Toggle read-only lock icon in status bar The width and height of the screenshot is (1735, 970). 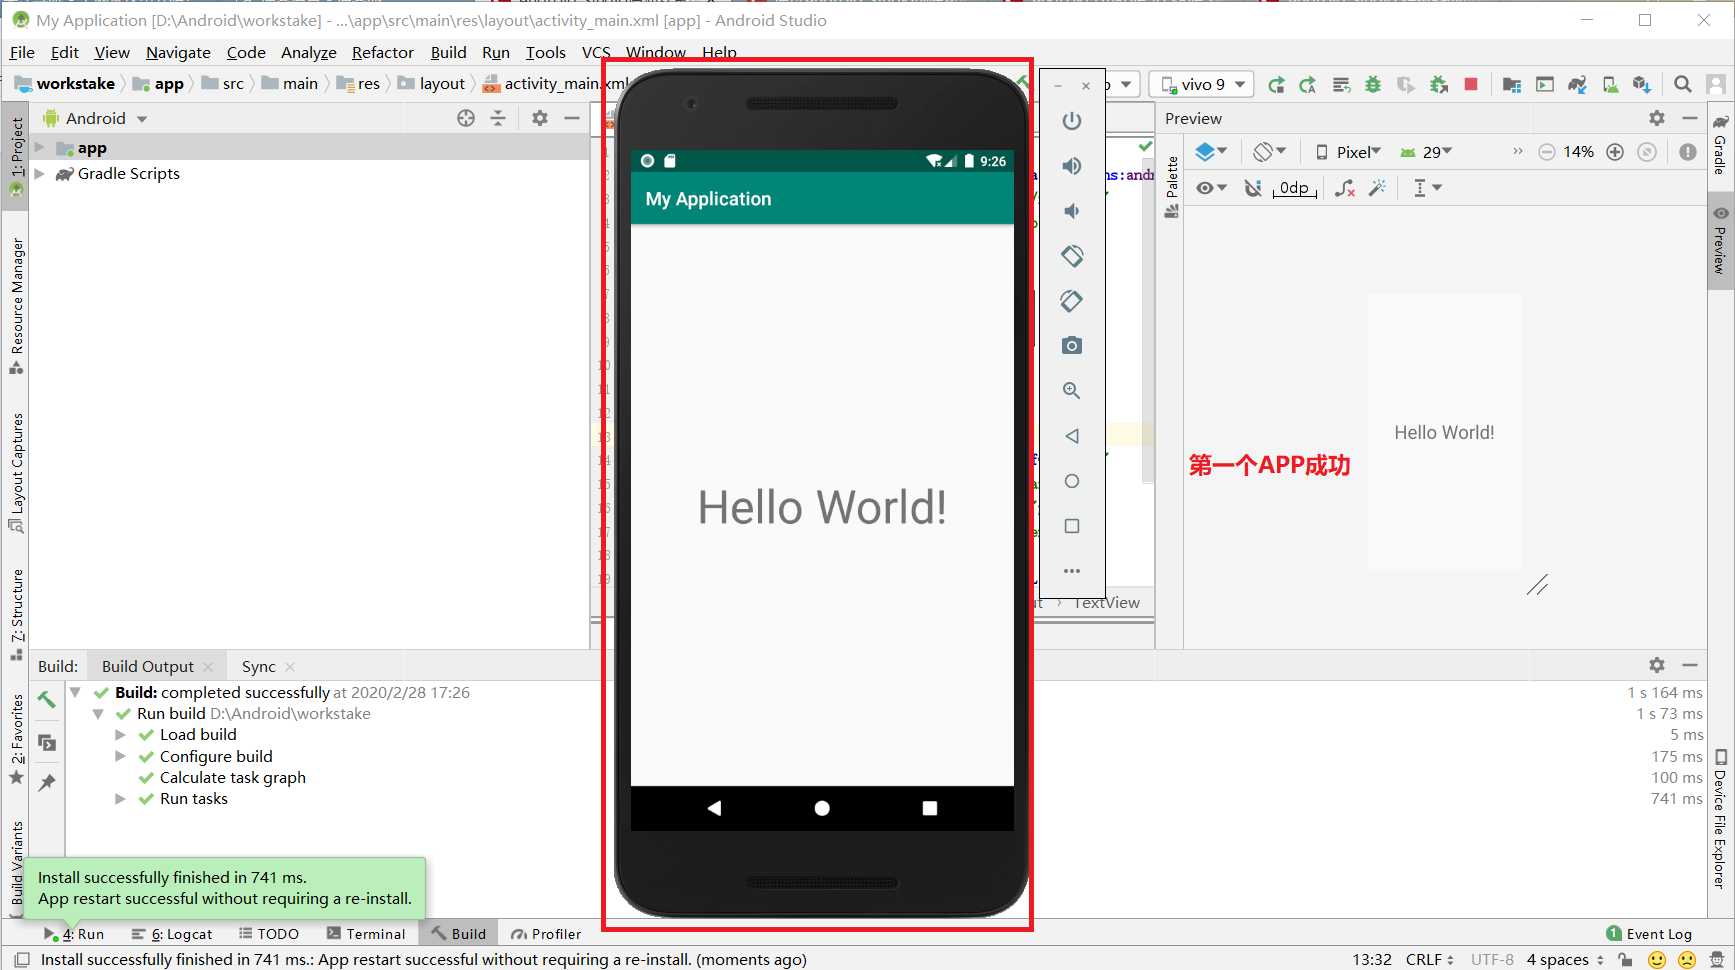pyautogui.click(x=1626, y=960)
